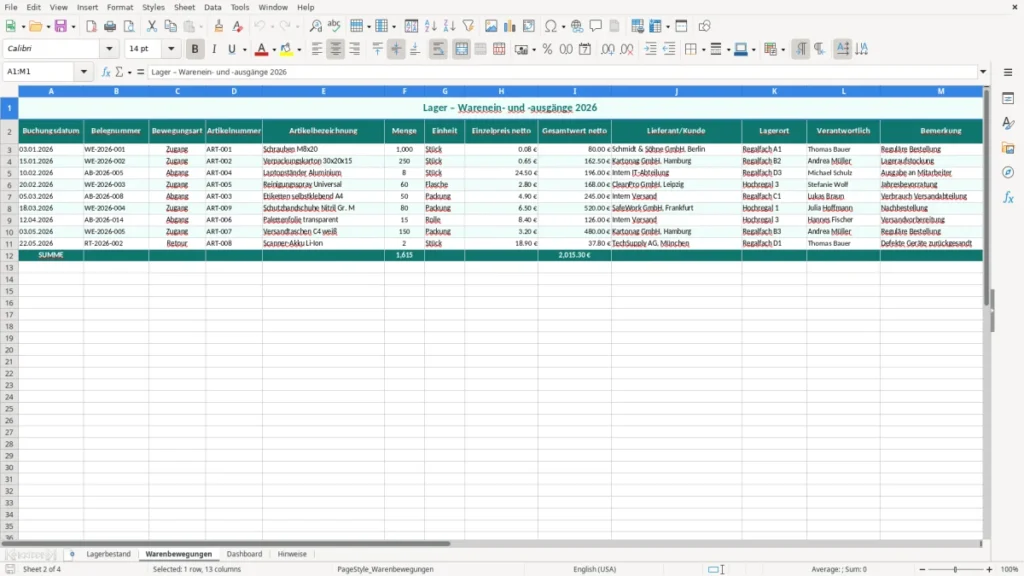Click the zoom slider
The height and width of the screenshot is (576, 1024).
click(x=955, y=569)
